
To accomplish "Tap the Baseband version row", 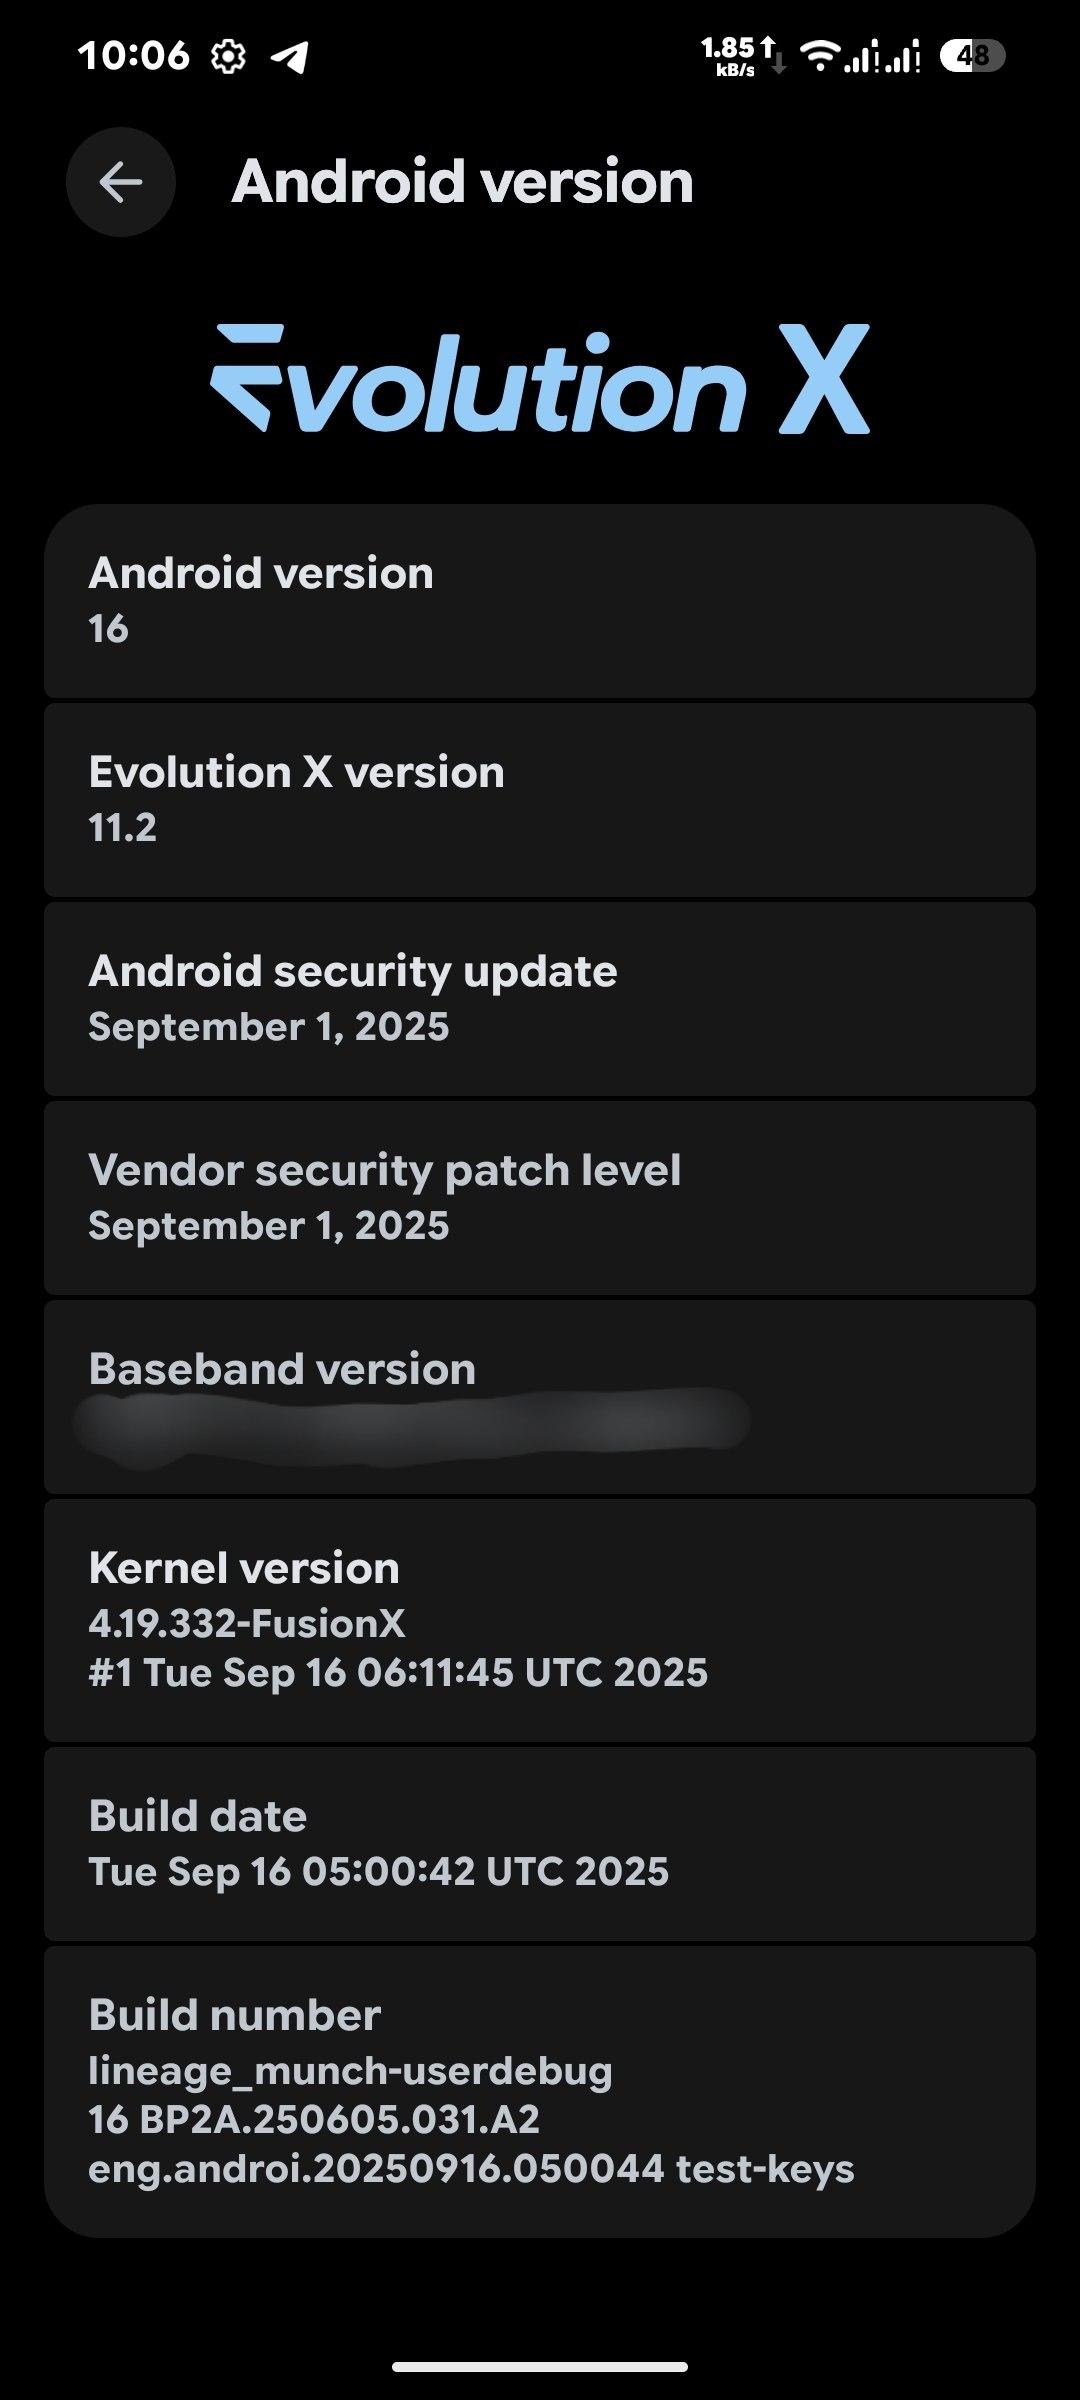I will [x=540, y=1396].
